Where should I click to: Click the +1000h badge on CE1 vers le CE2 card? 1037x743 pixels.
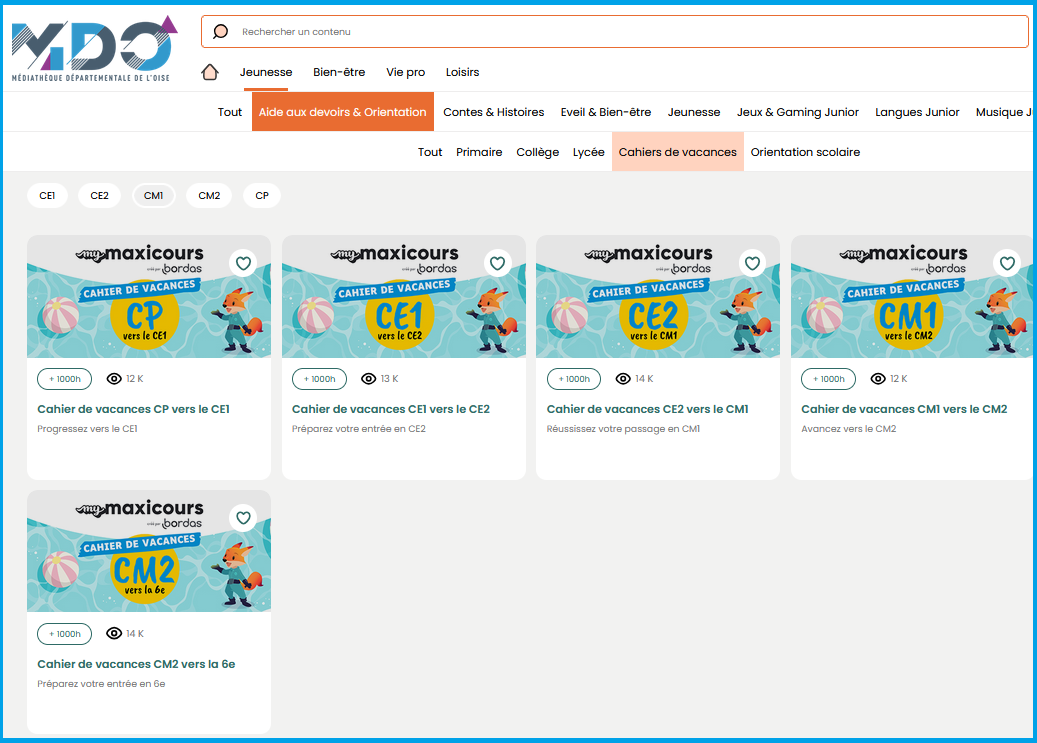coord(319,379)
